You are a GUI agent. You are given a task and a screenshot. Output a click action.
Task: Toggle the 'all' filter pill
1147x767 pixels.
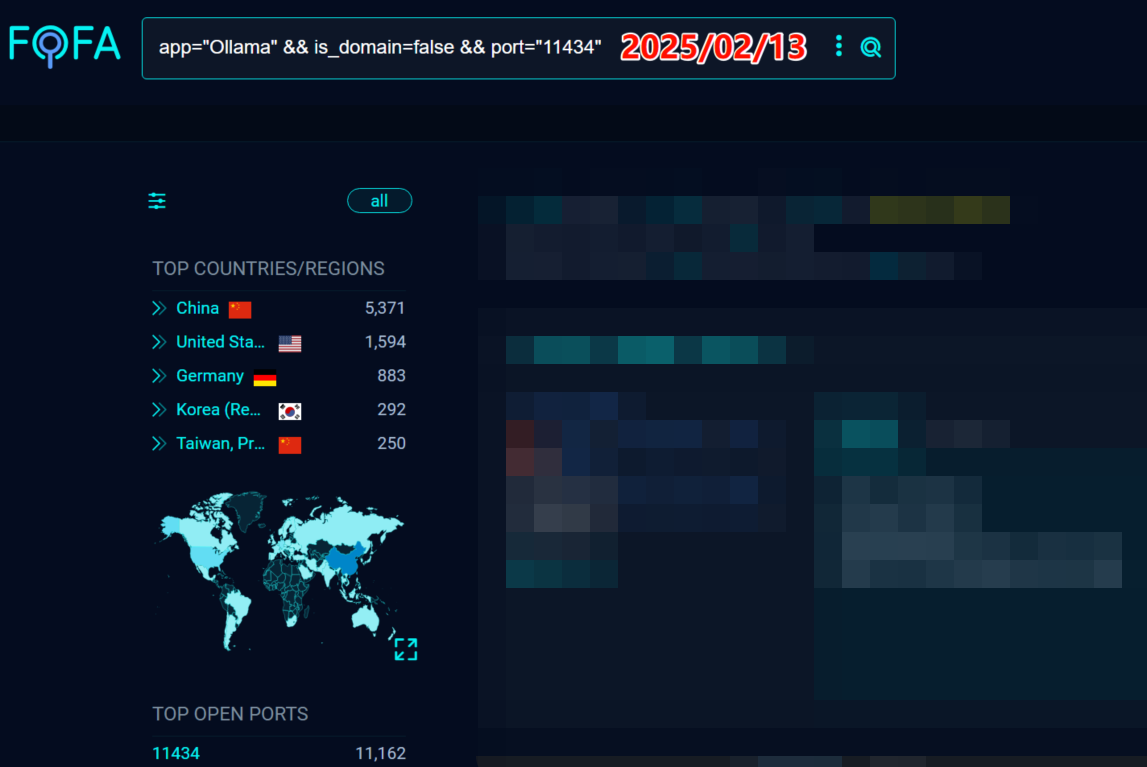point(379,201)
